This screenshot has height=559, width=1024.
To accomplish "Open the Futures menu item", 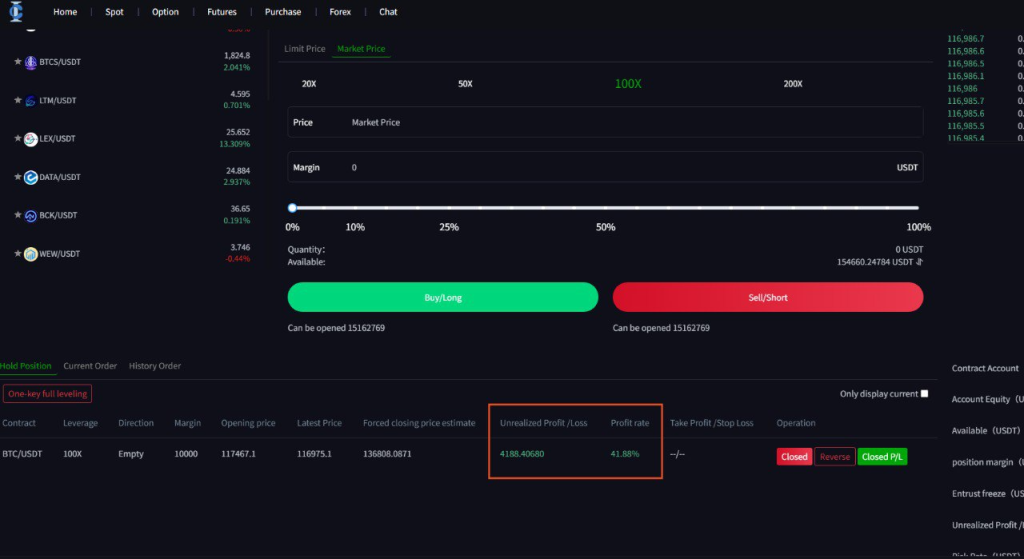I will 222,12.
